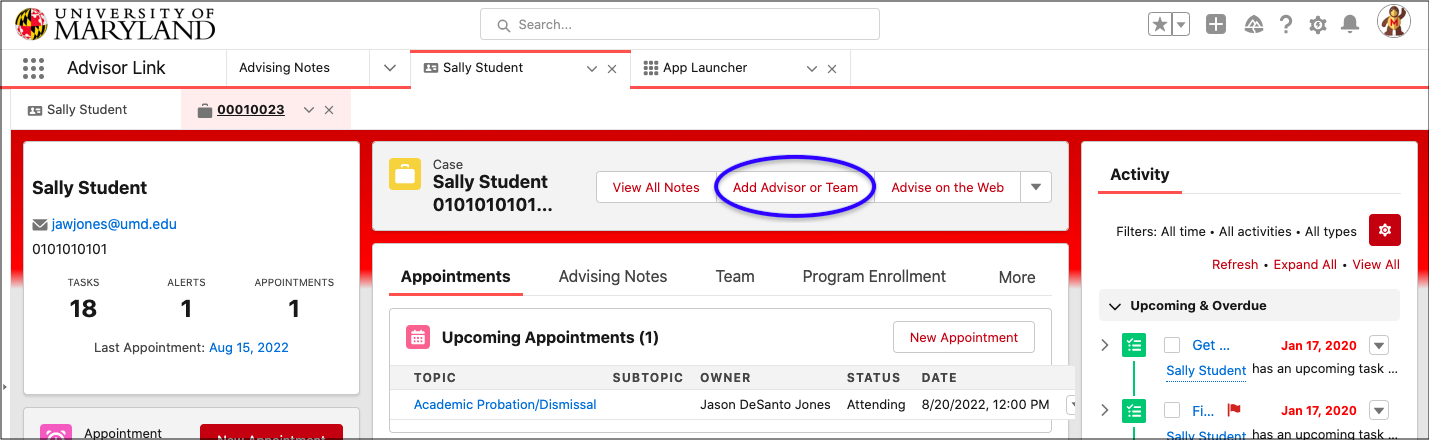Click Add Advisor or Team button
1429x440 pixels.
pyautogui.click(x=796, y=187)
